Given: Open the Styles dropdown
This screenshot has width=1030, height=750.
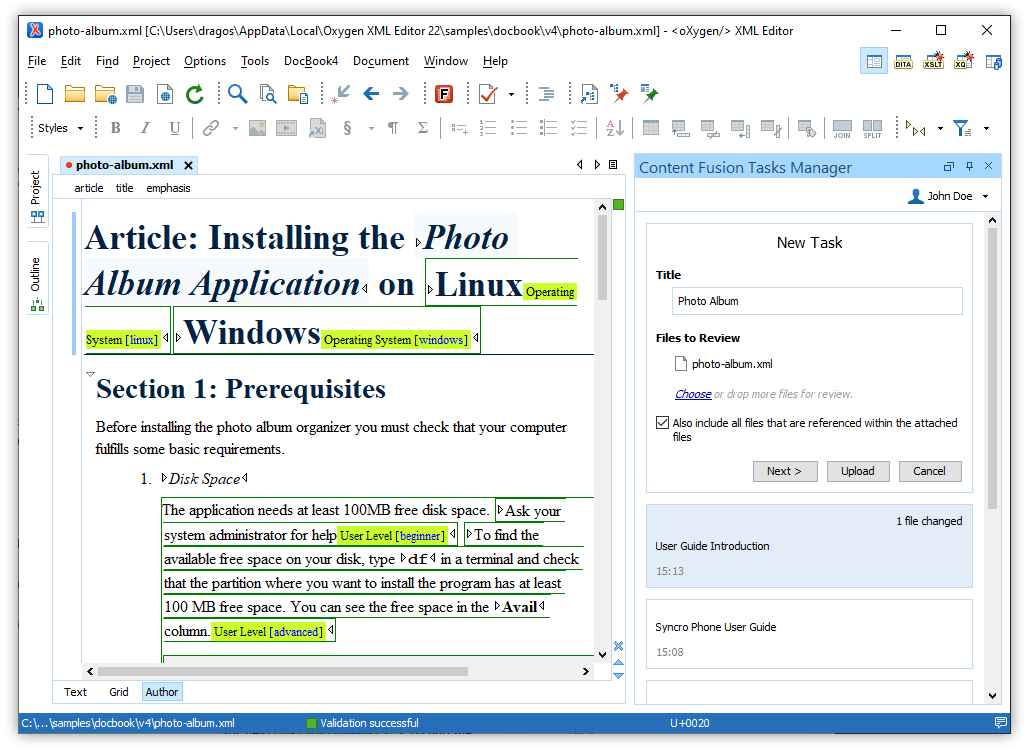Looking at the screenshot, I should point(61,128).
